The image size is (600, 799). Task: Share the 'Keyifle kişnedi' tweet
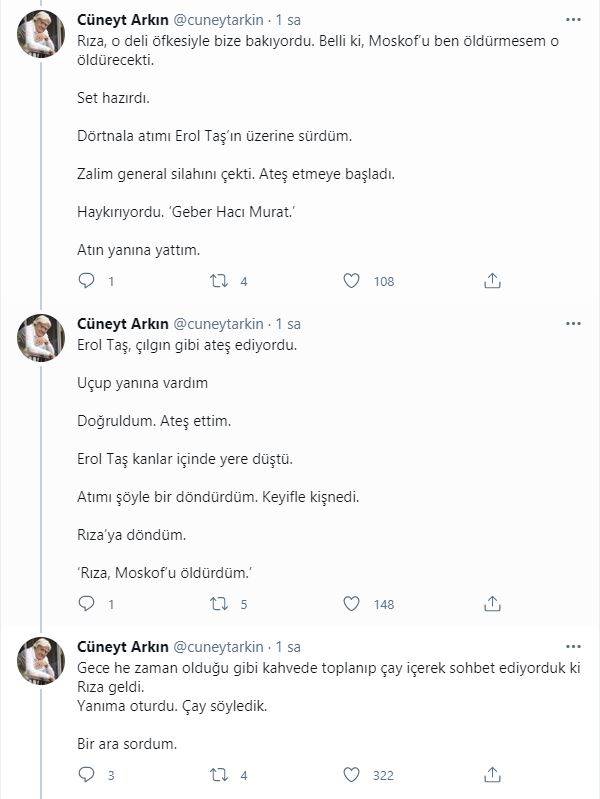(492, 604)
